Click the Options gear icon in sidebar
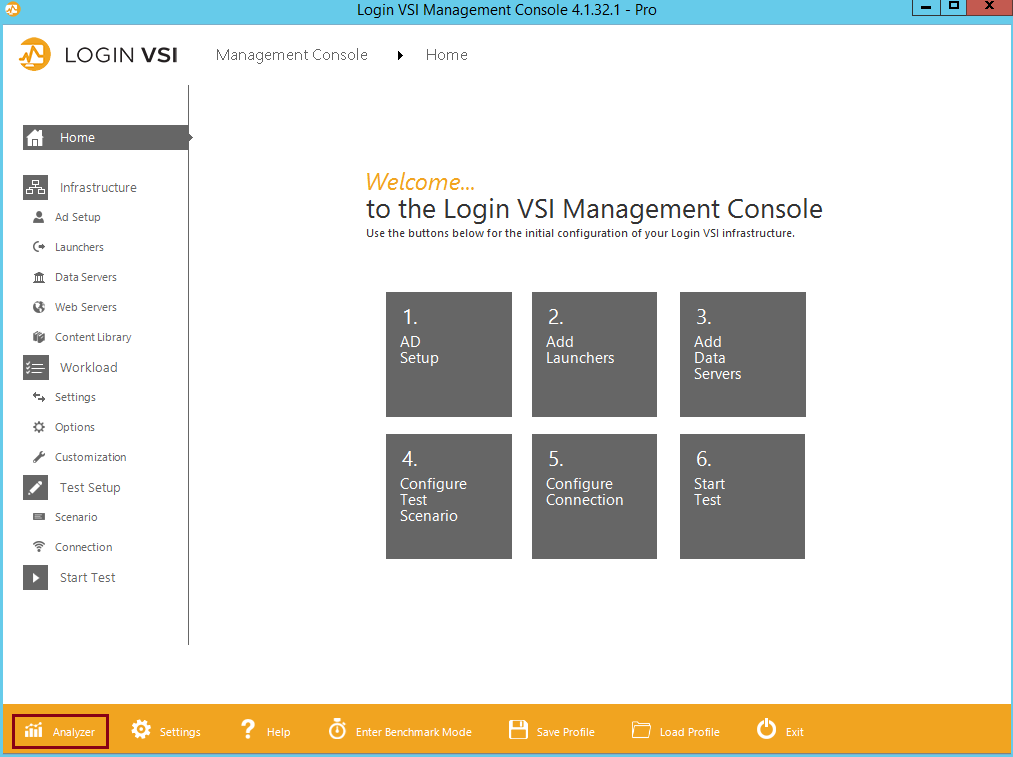 [39, 427]
